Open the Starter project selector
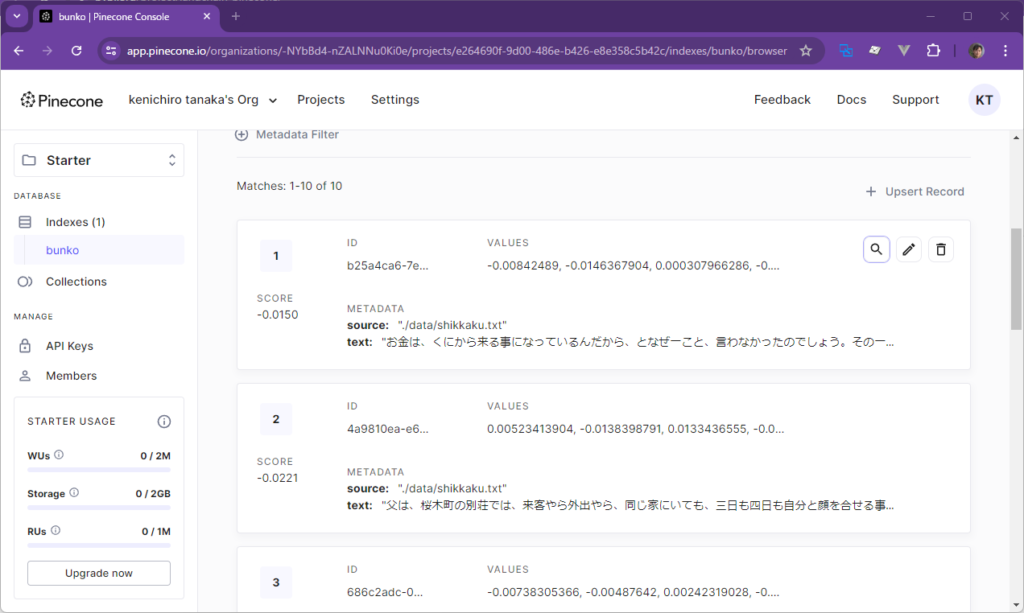1024x613 pixels. point(99,160)
